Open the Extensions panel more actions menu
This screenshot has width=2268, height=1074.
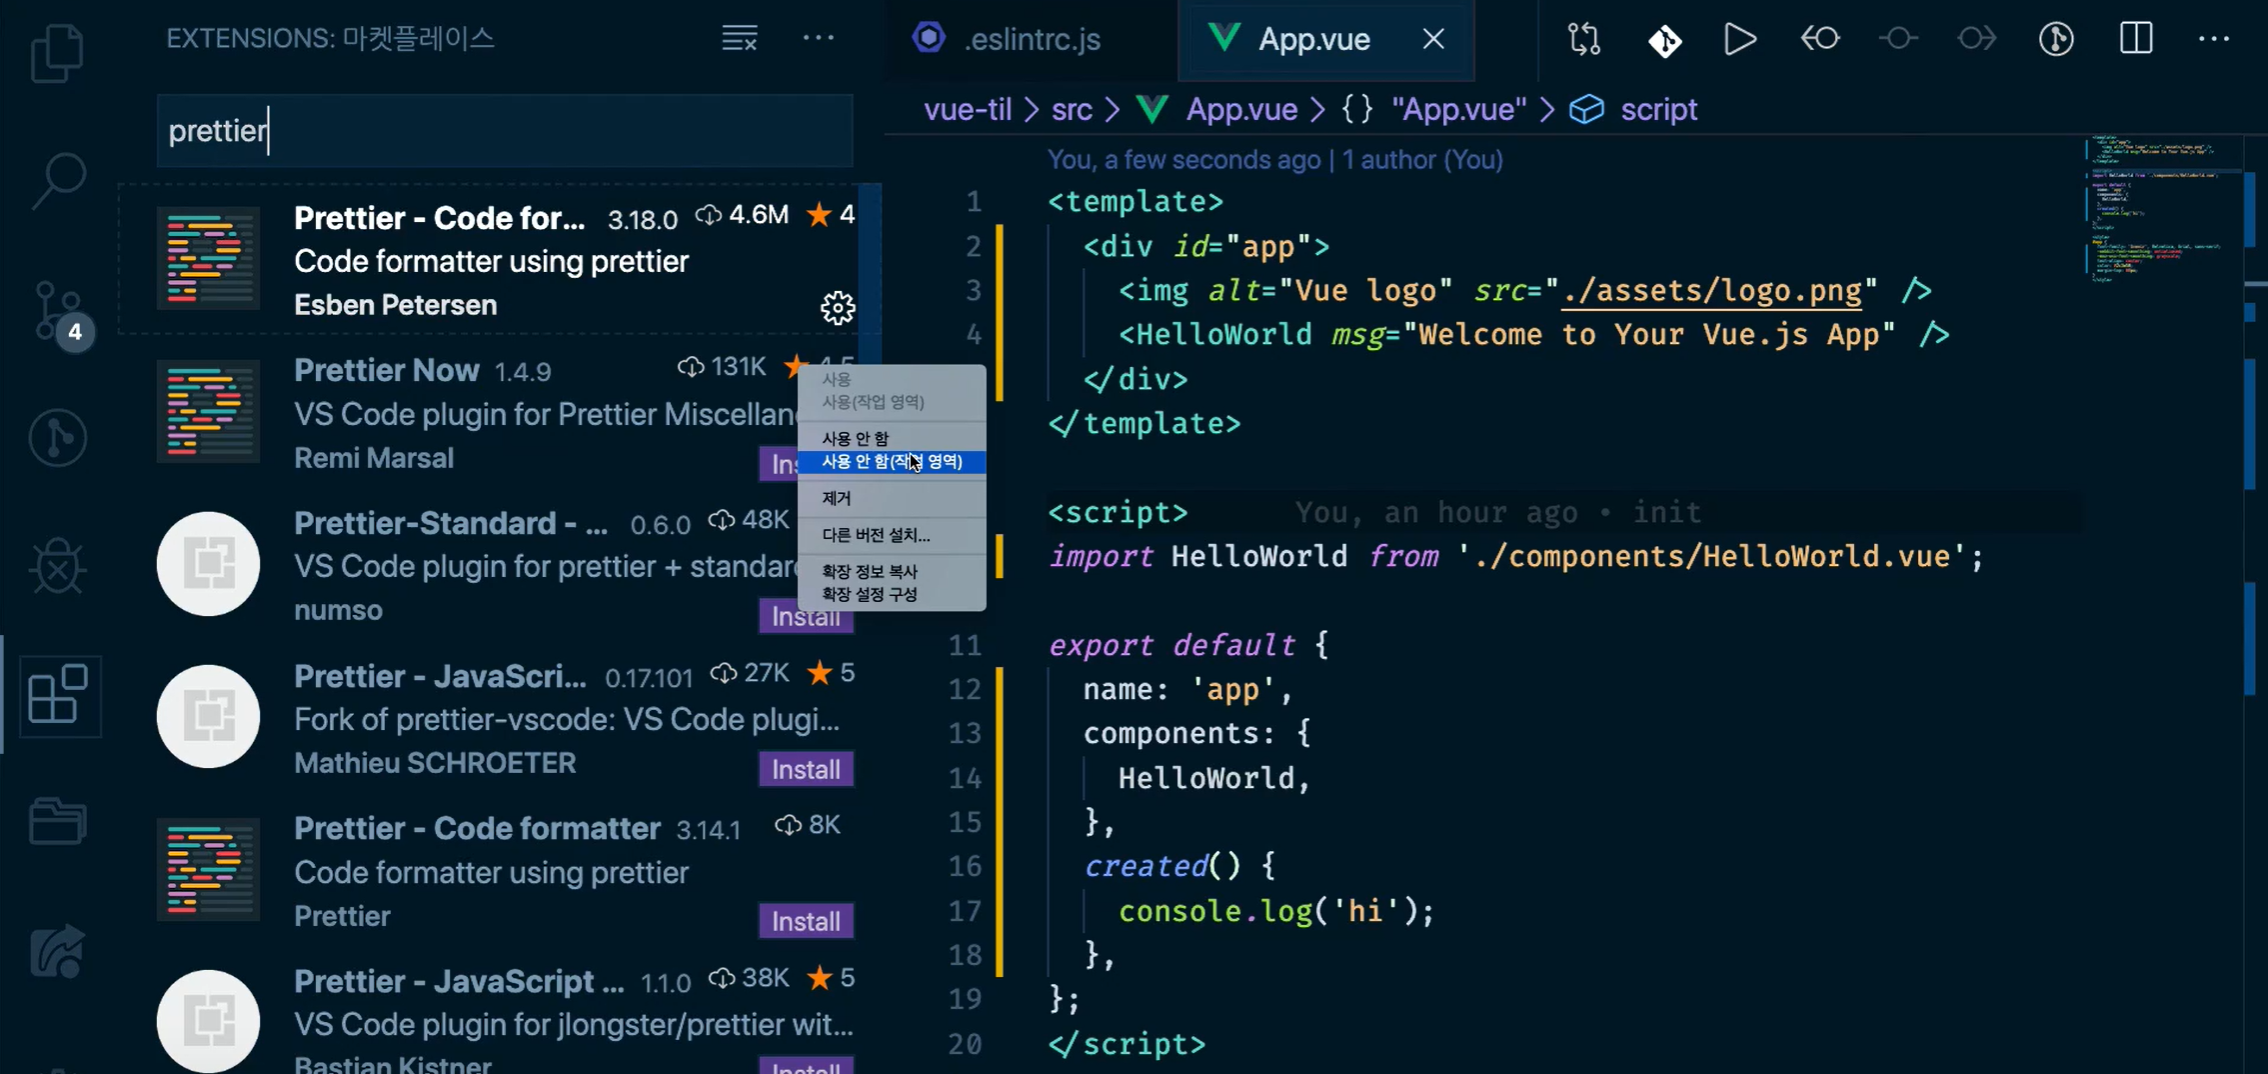818,38
